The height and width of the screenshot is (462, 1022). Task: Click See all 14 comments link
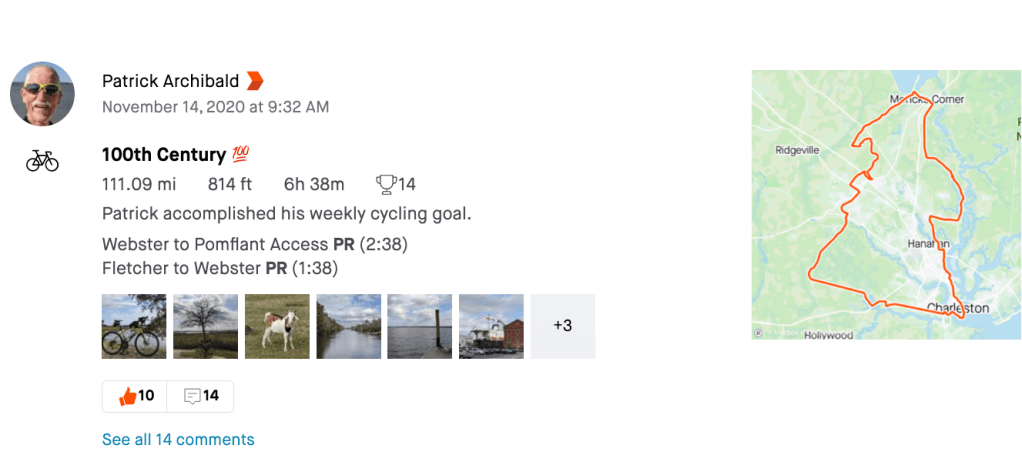point(178,440)
